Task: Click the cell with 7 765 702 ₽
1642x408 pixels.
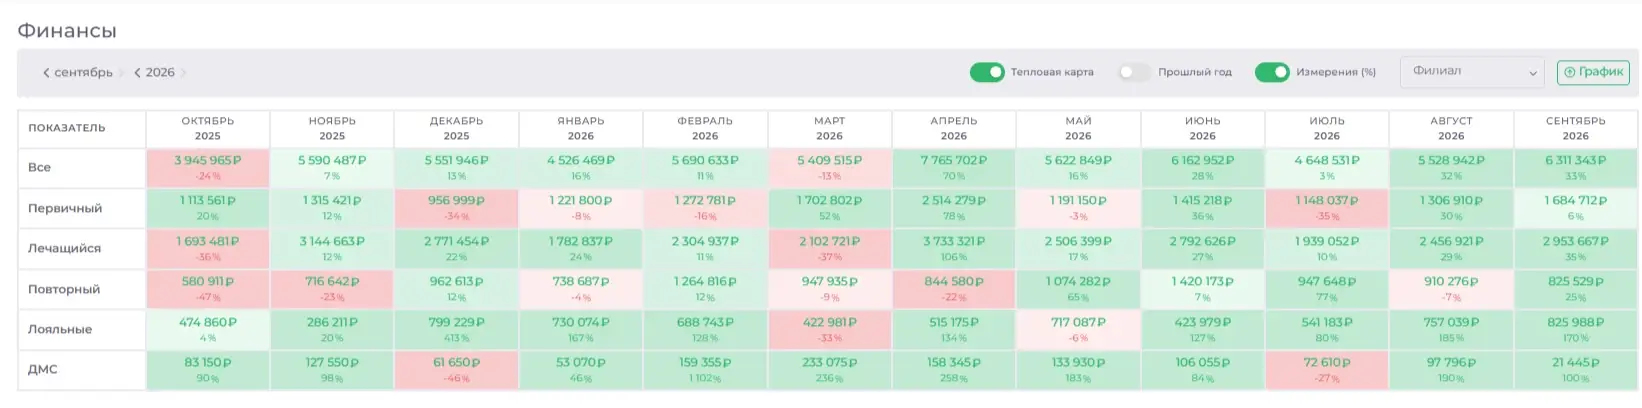Action: pos(954,168)
